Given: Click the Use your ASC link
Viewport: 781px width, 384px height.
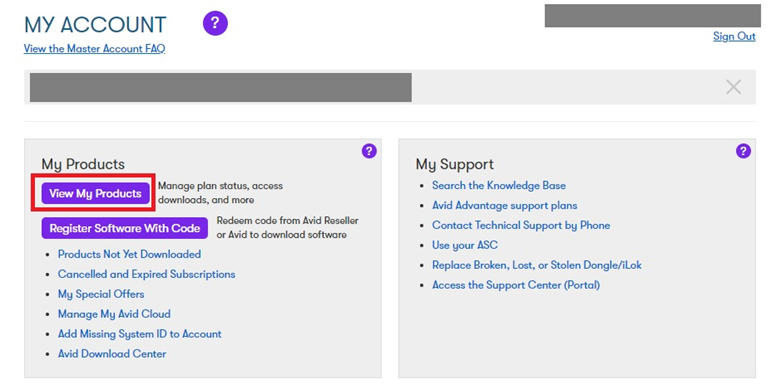Looking at the screenshot, I should pos(465,245).
